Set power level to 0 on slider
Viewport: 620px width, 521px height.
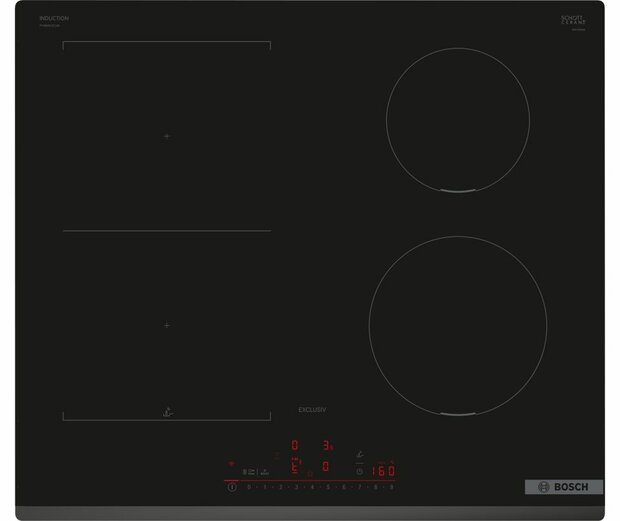click(x=247, y=487)
